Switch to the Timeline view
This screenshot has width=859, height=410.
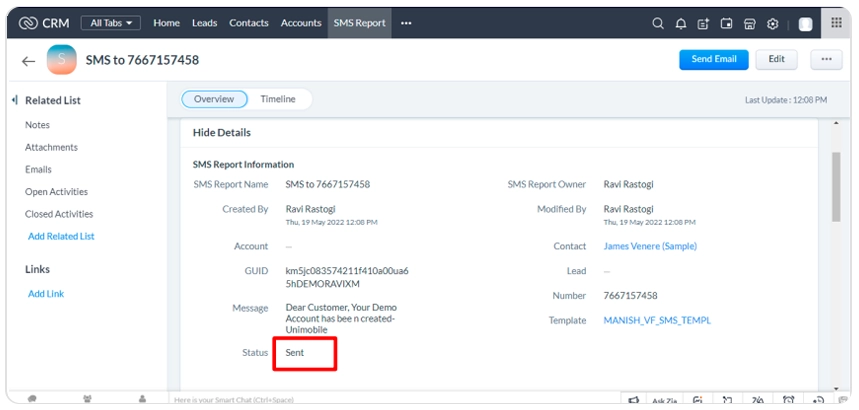278,99
